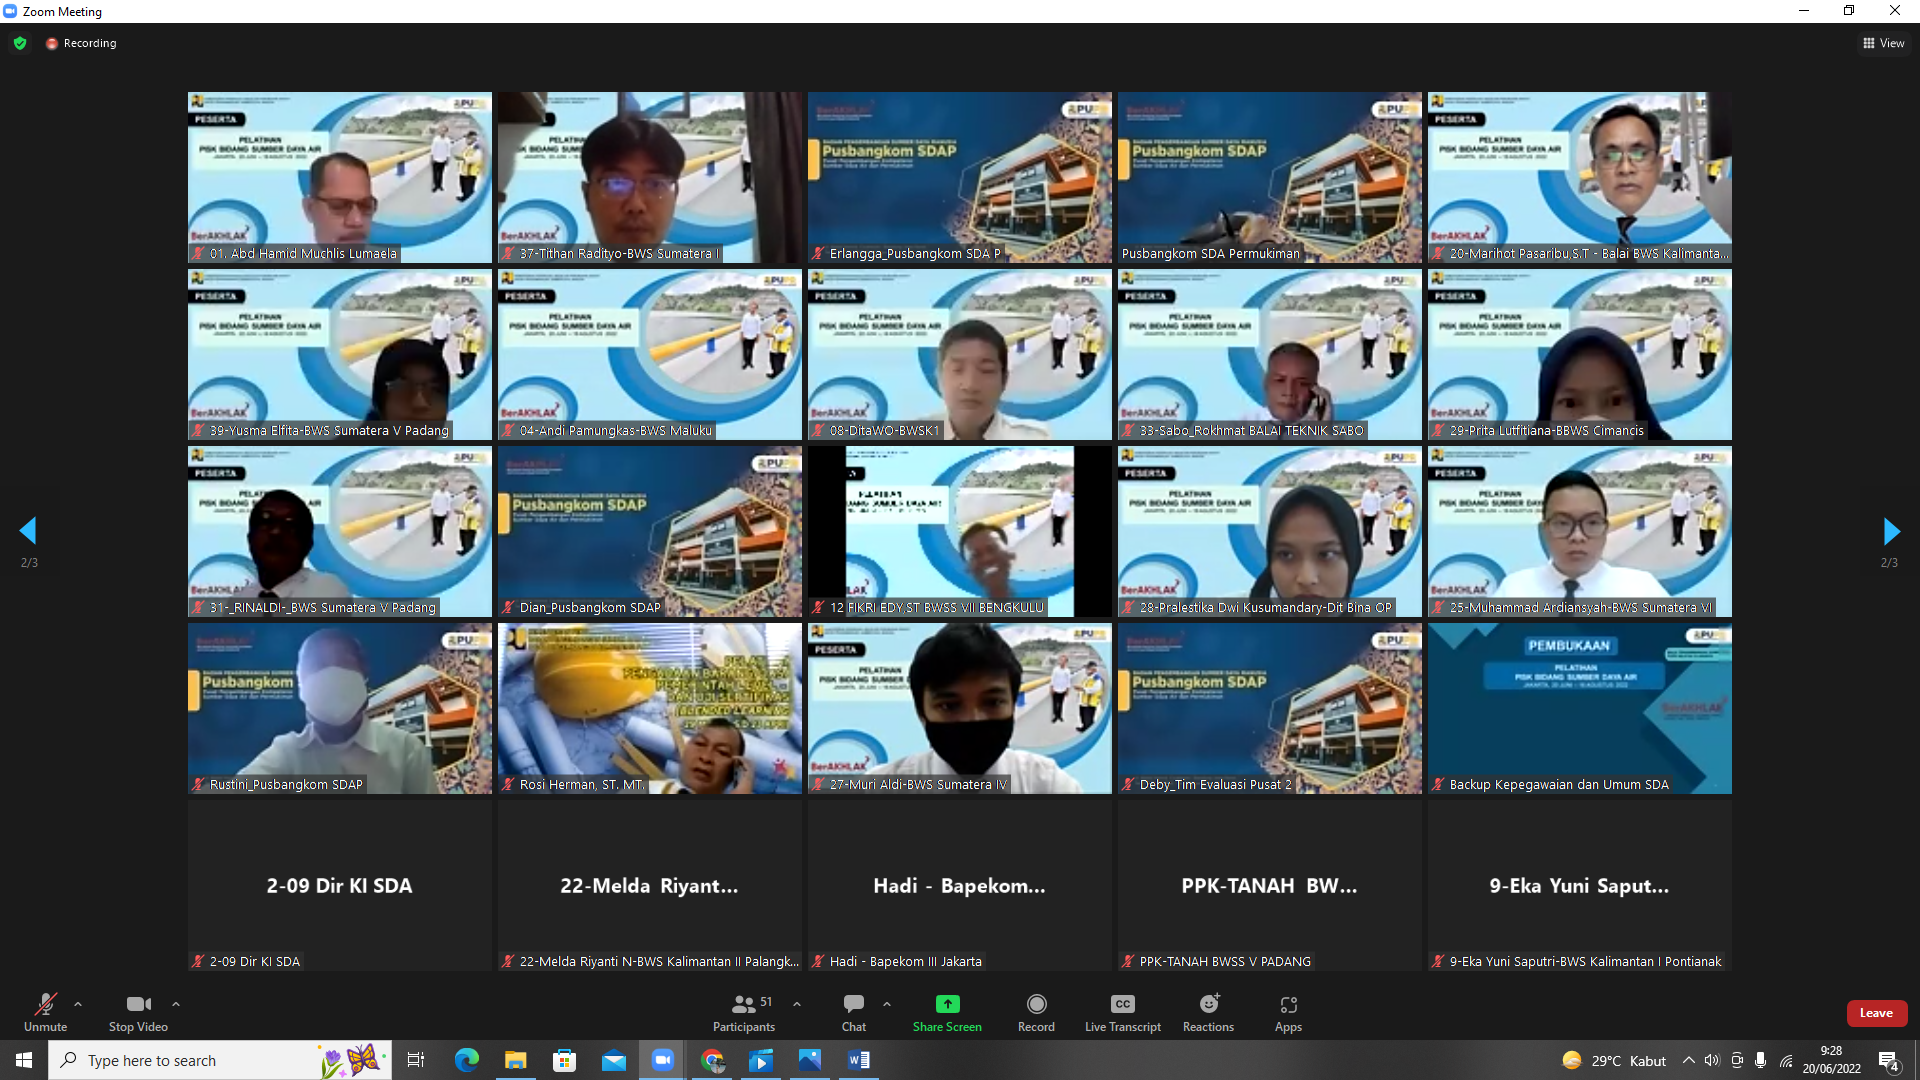The image size is (1920, 1080).
Task: Click the red Leave button
Action: (x=1876, y=1013)
